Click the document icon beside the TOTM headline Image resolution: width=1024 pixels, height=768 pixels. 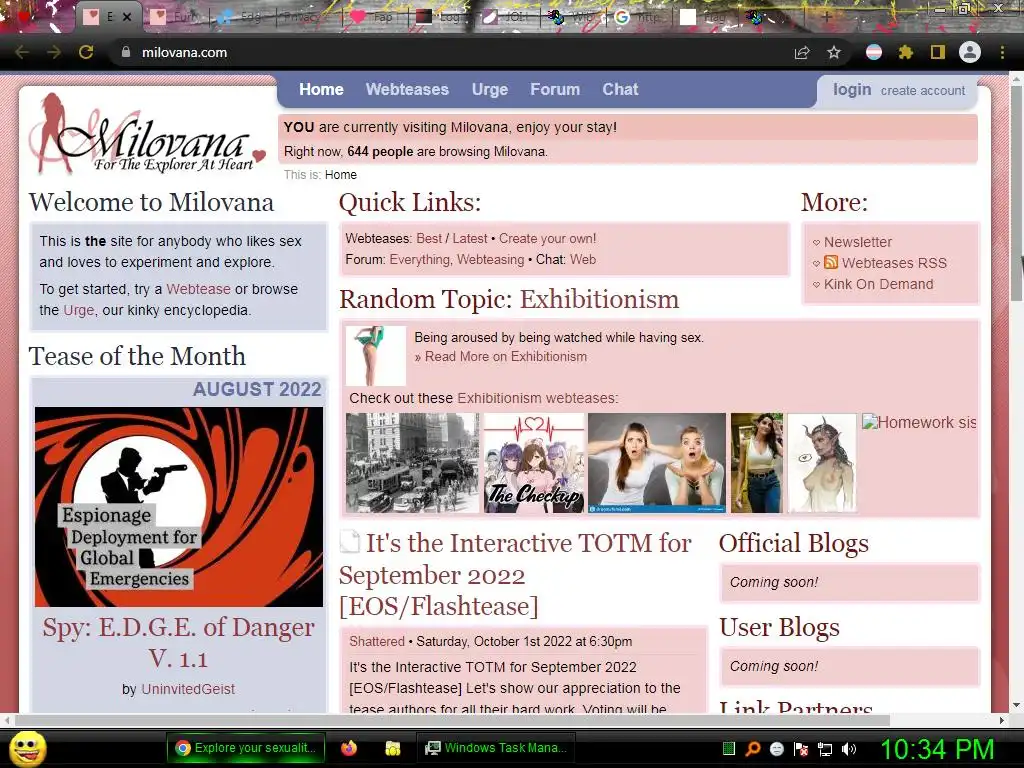(x=350, y=541)
